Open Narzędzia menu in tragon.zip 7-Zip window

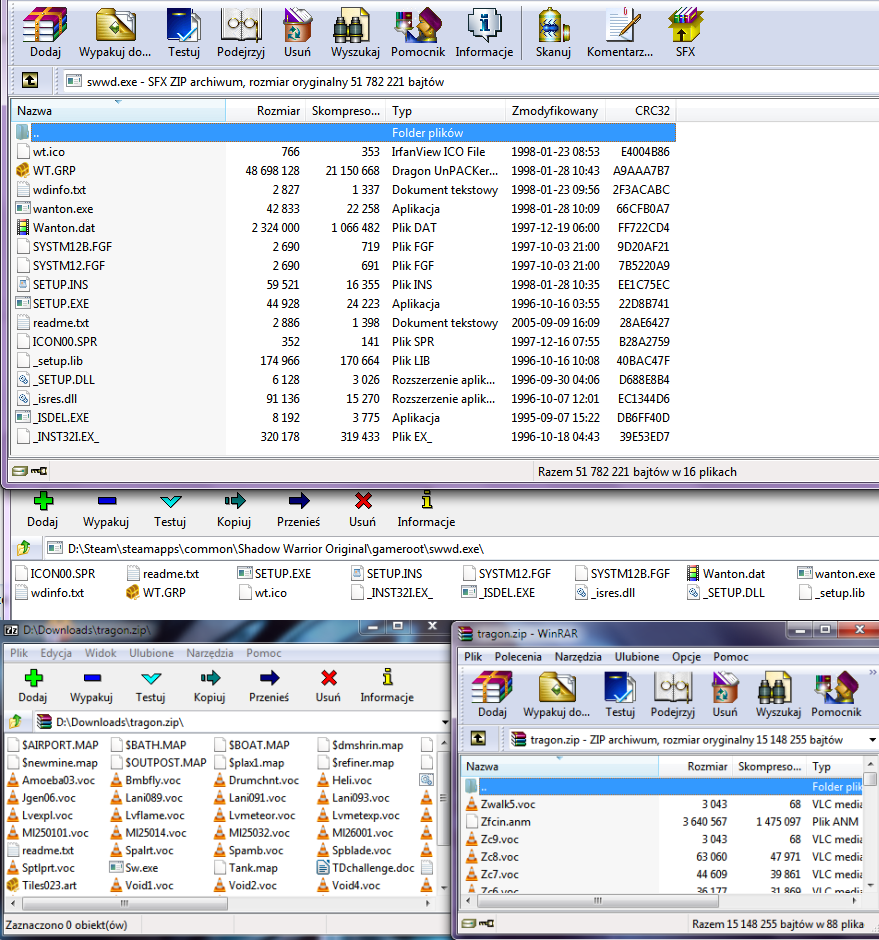[x=209, y=653]
